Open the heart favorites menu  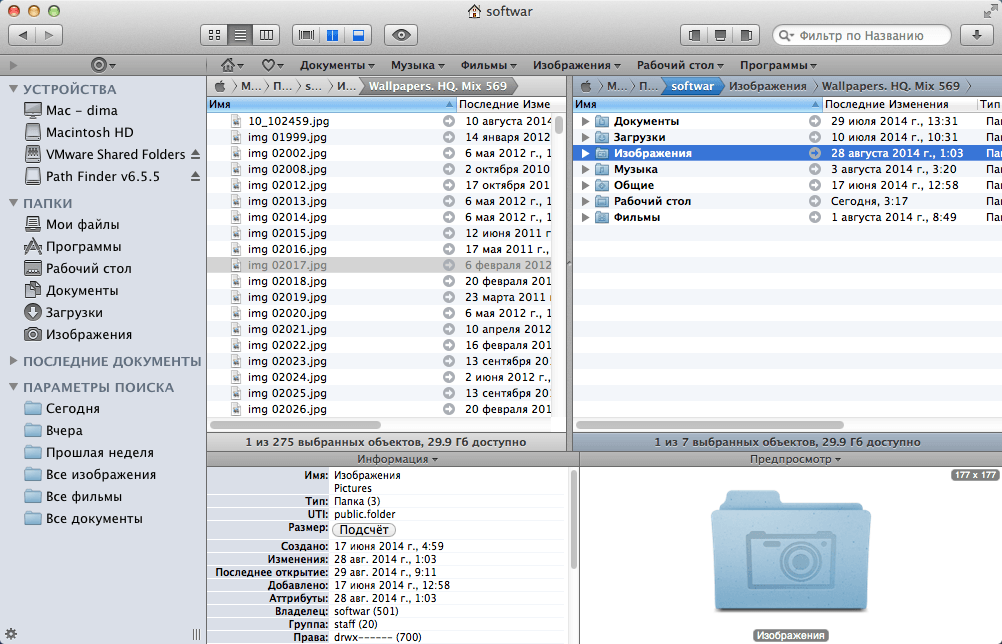coord(272,65)
